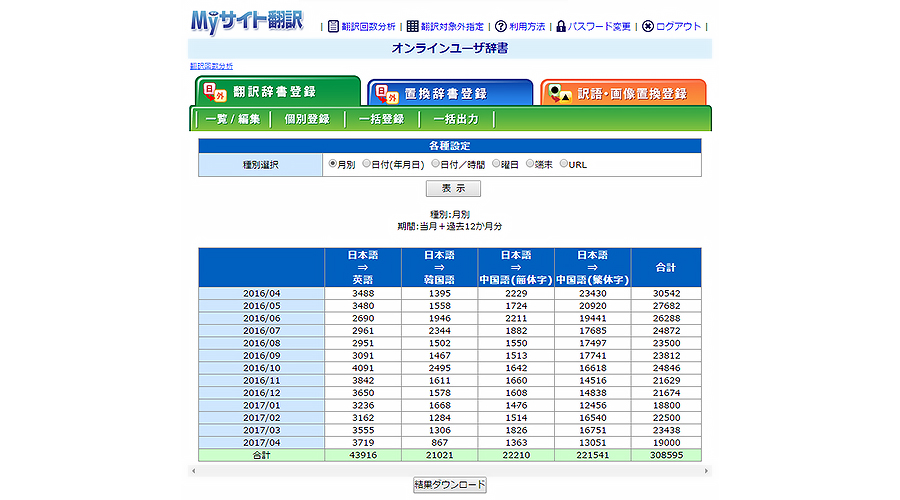Click the 日本語⇒韓国語 column header
The width and height of the screenshot is (900, 500).
440,268
